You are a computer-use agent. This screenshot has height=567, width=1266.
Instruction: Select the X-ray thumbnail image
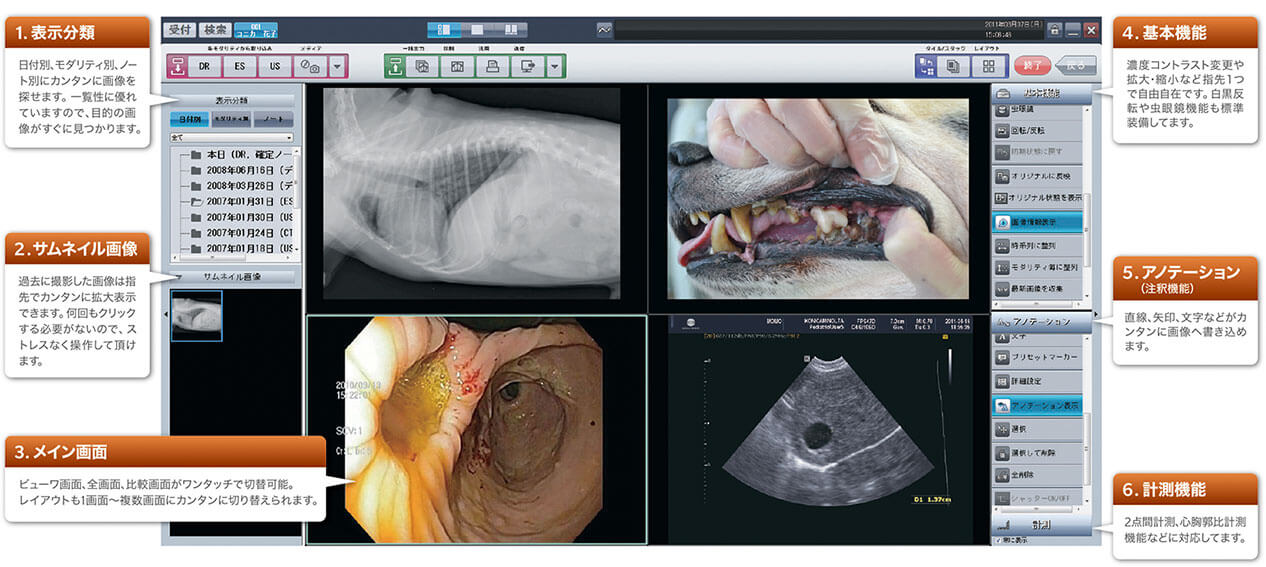(197, 316)
